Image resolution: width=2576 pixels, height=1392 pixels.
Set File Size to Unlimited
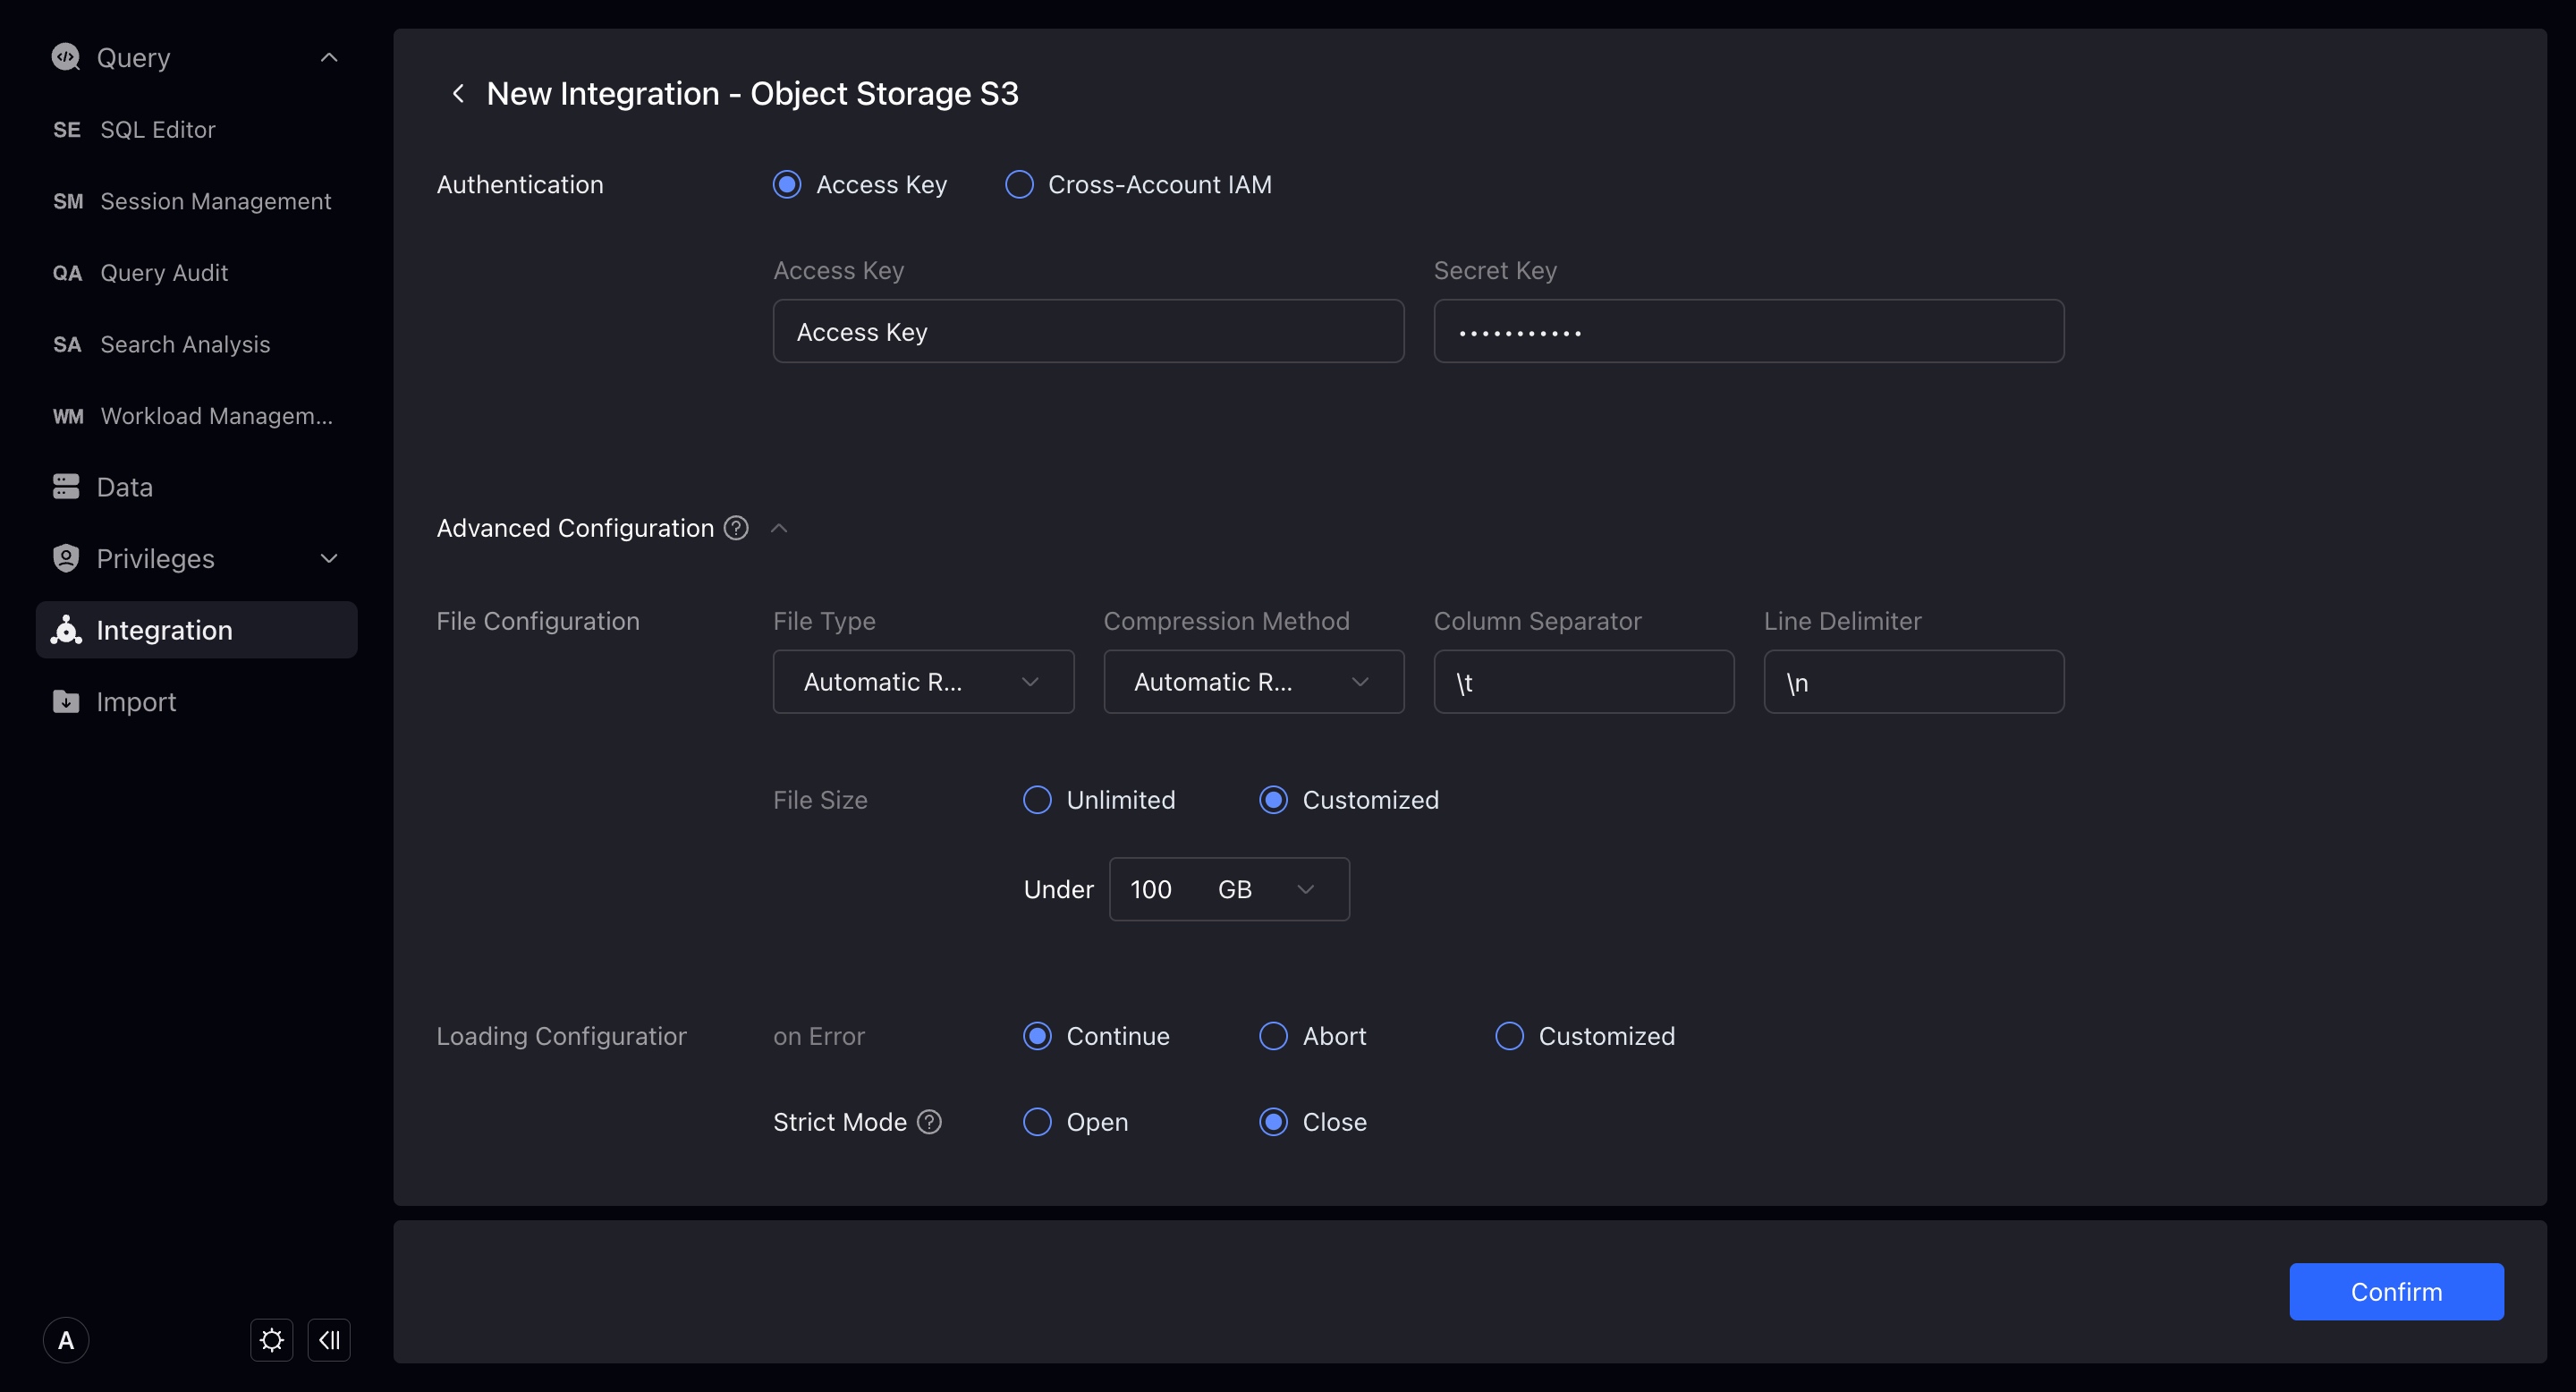tap(1037, 799)
